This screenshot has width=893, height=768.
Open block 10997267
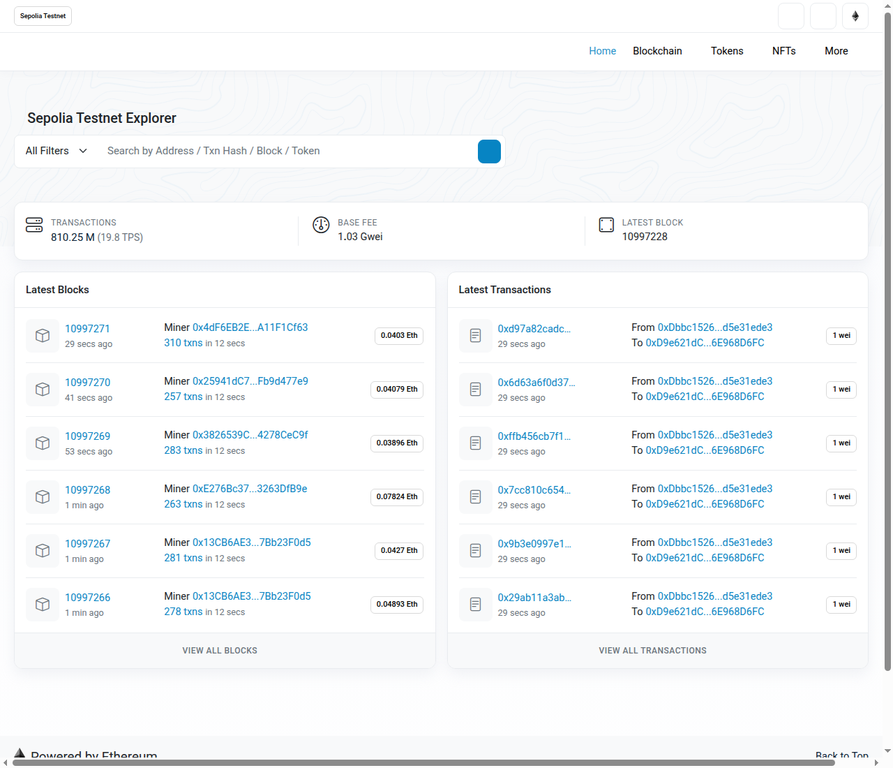(x=88, y=543)
